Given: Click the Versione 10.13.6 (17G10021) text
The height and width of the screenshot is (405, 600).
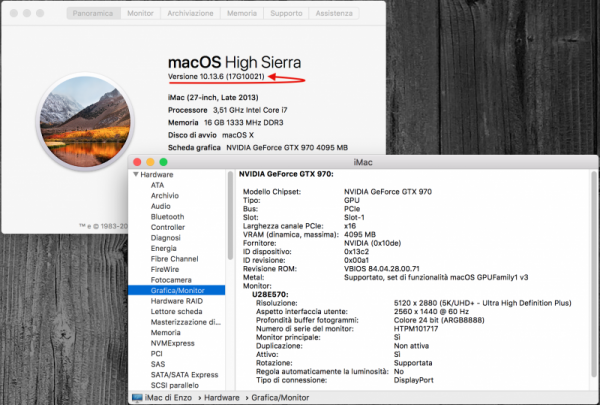Looking at the screenshot, I should coord(216,77).
